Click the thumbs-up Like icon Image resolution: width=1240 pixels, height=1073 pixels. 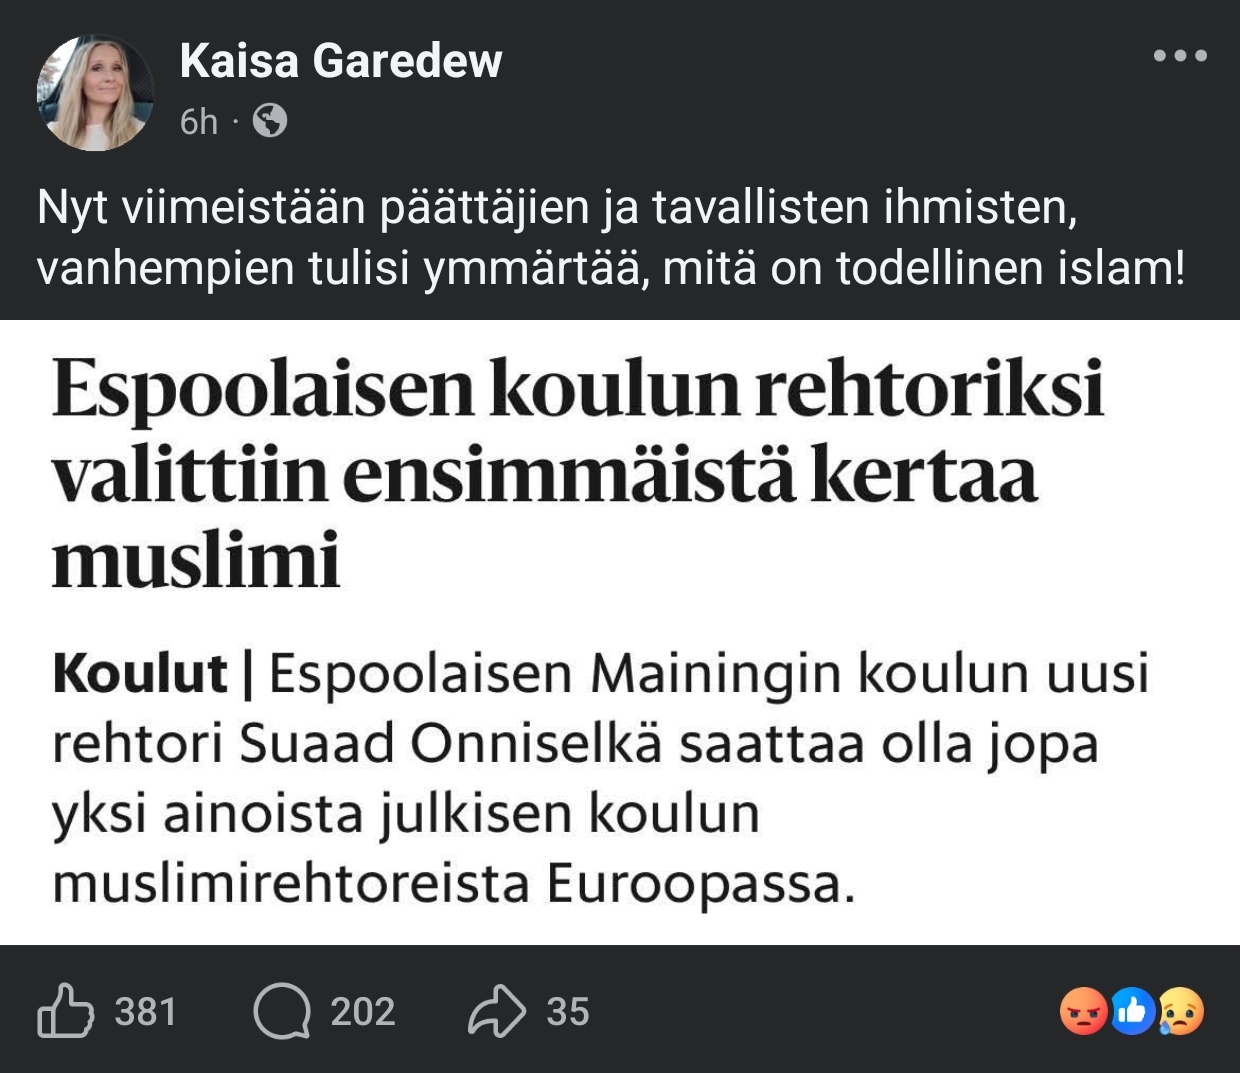(65, 1011)
